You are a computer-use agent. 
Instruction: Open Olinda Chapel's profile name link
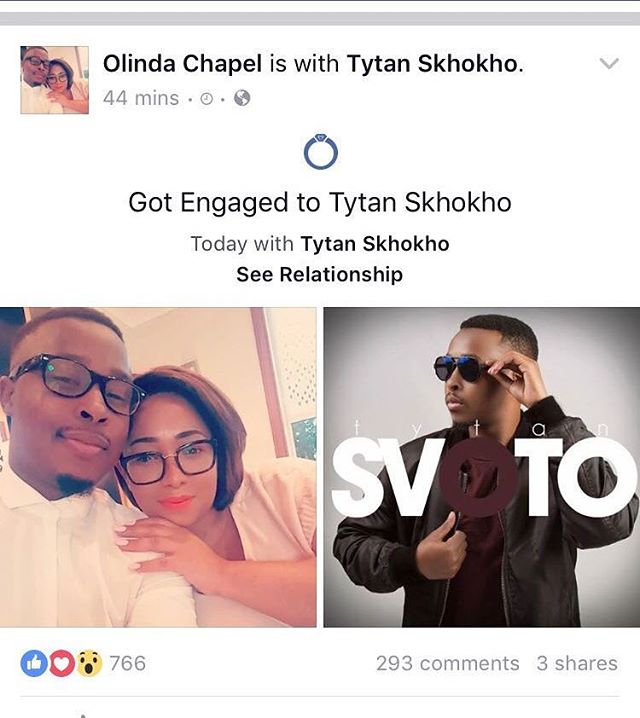pos(183,63)
